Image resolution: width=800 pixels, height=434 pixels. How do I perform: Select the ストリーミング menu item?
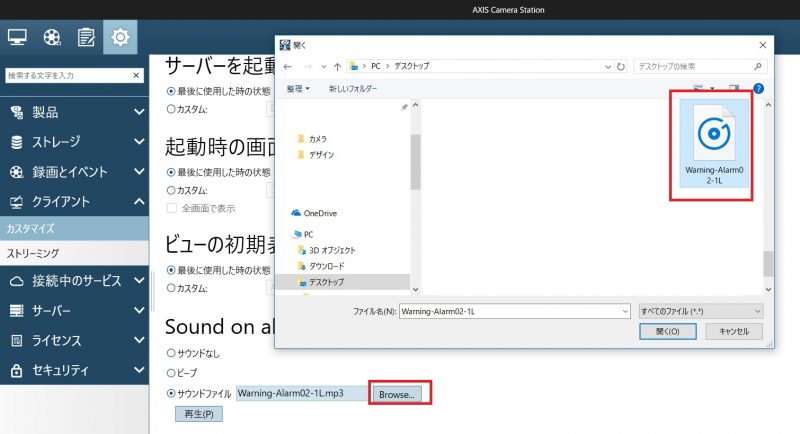click(74, 253)
